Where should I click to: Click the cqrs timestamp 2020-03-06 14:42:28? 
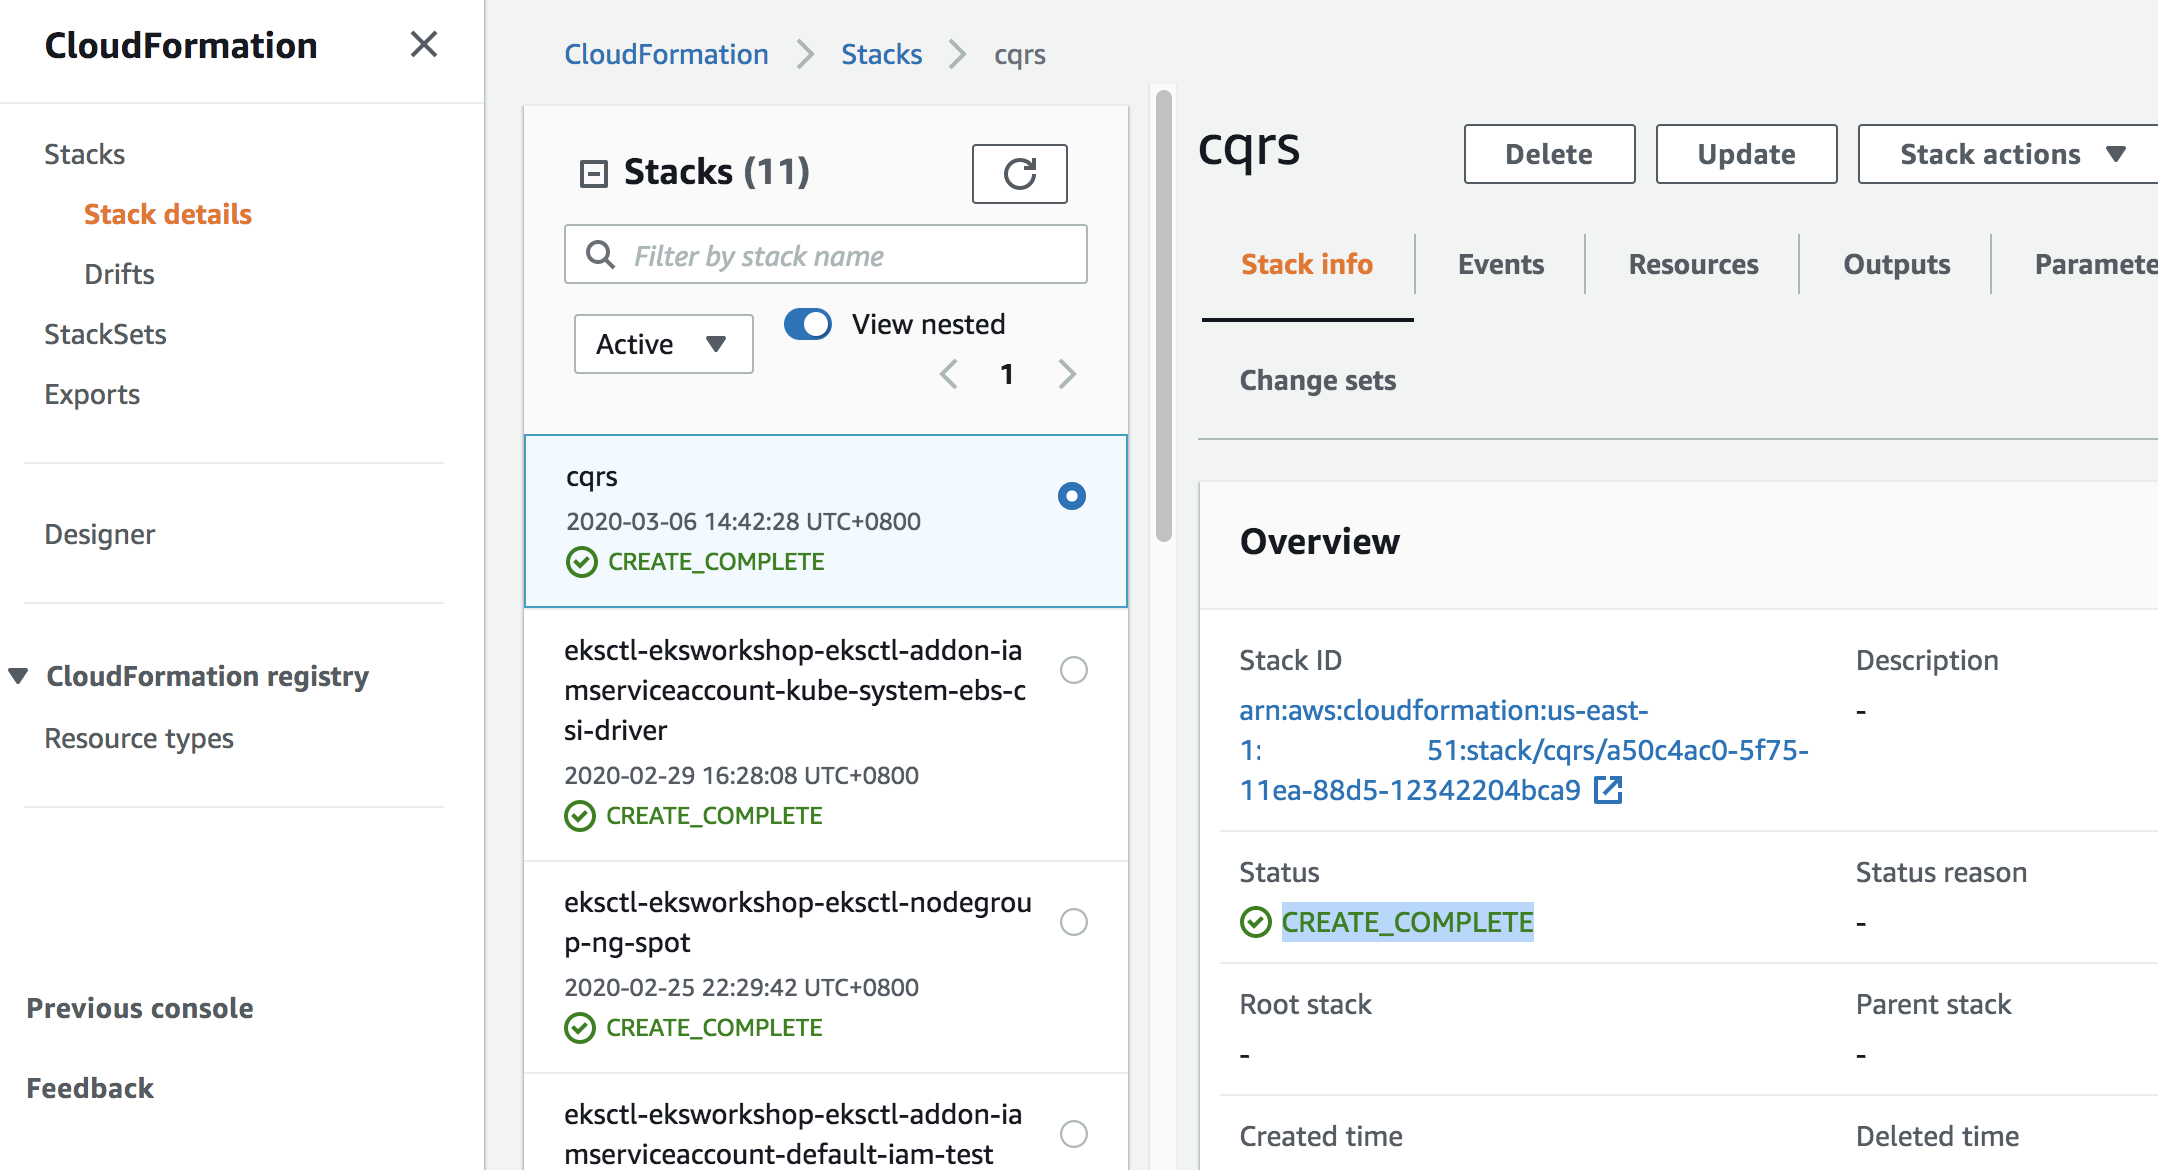pyautogui.click(x=743, y=521)
